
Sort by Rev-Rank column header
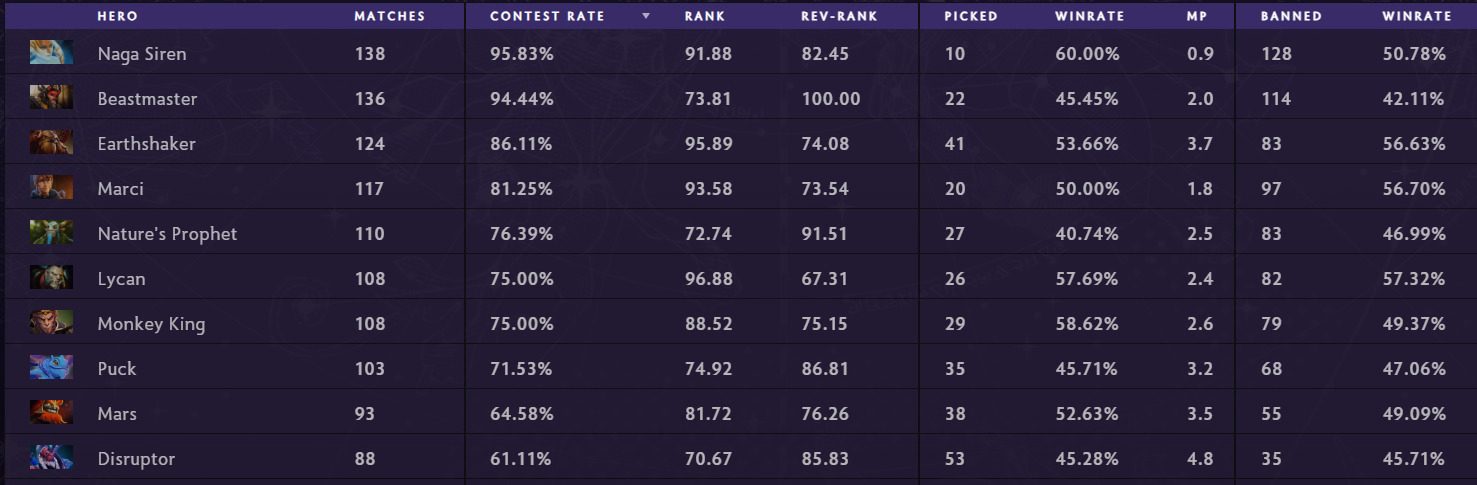pyautogui.click(x=839, y=16)
